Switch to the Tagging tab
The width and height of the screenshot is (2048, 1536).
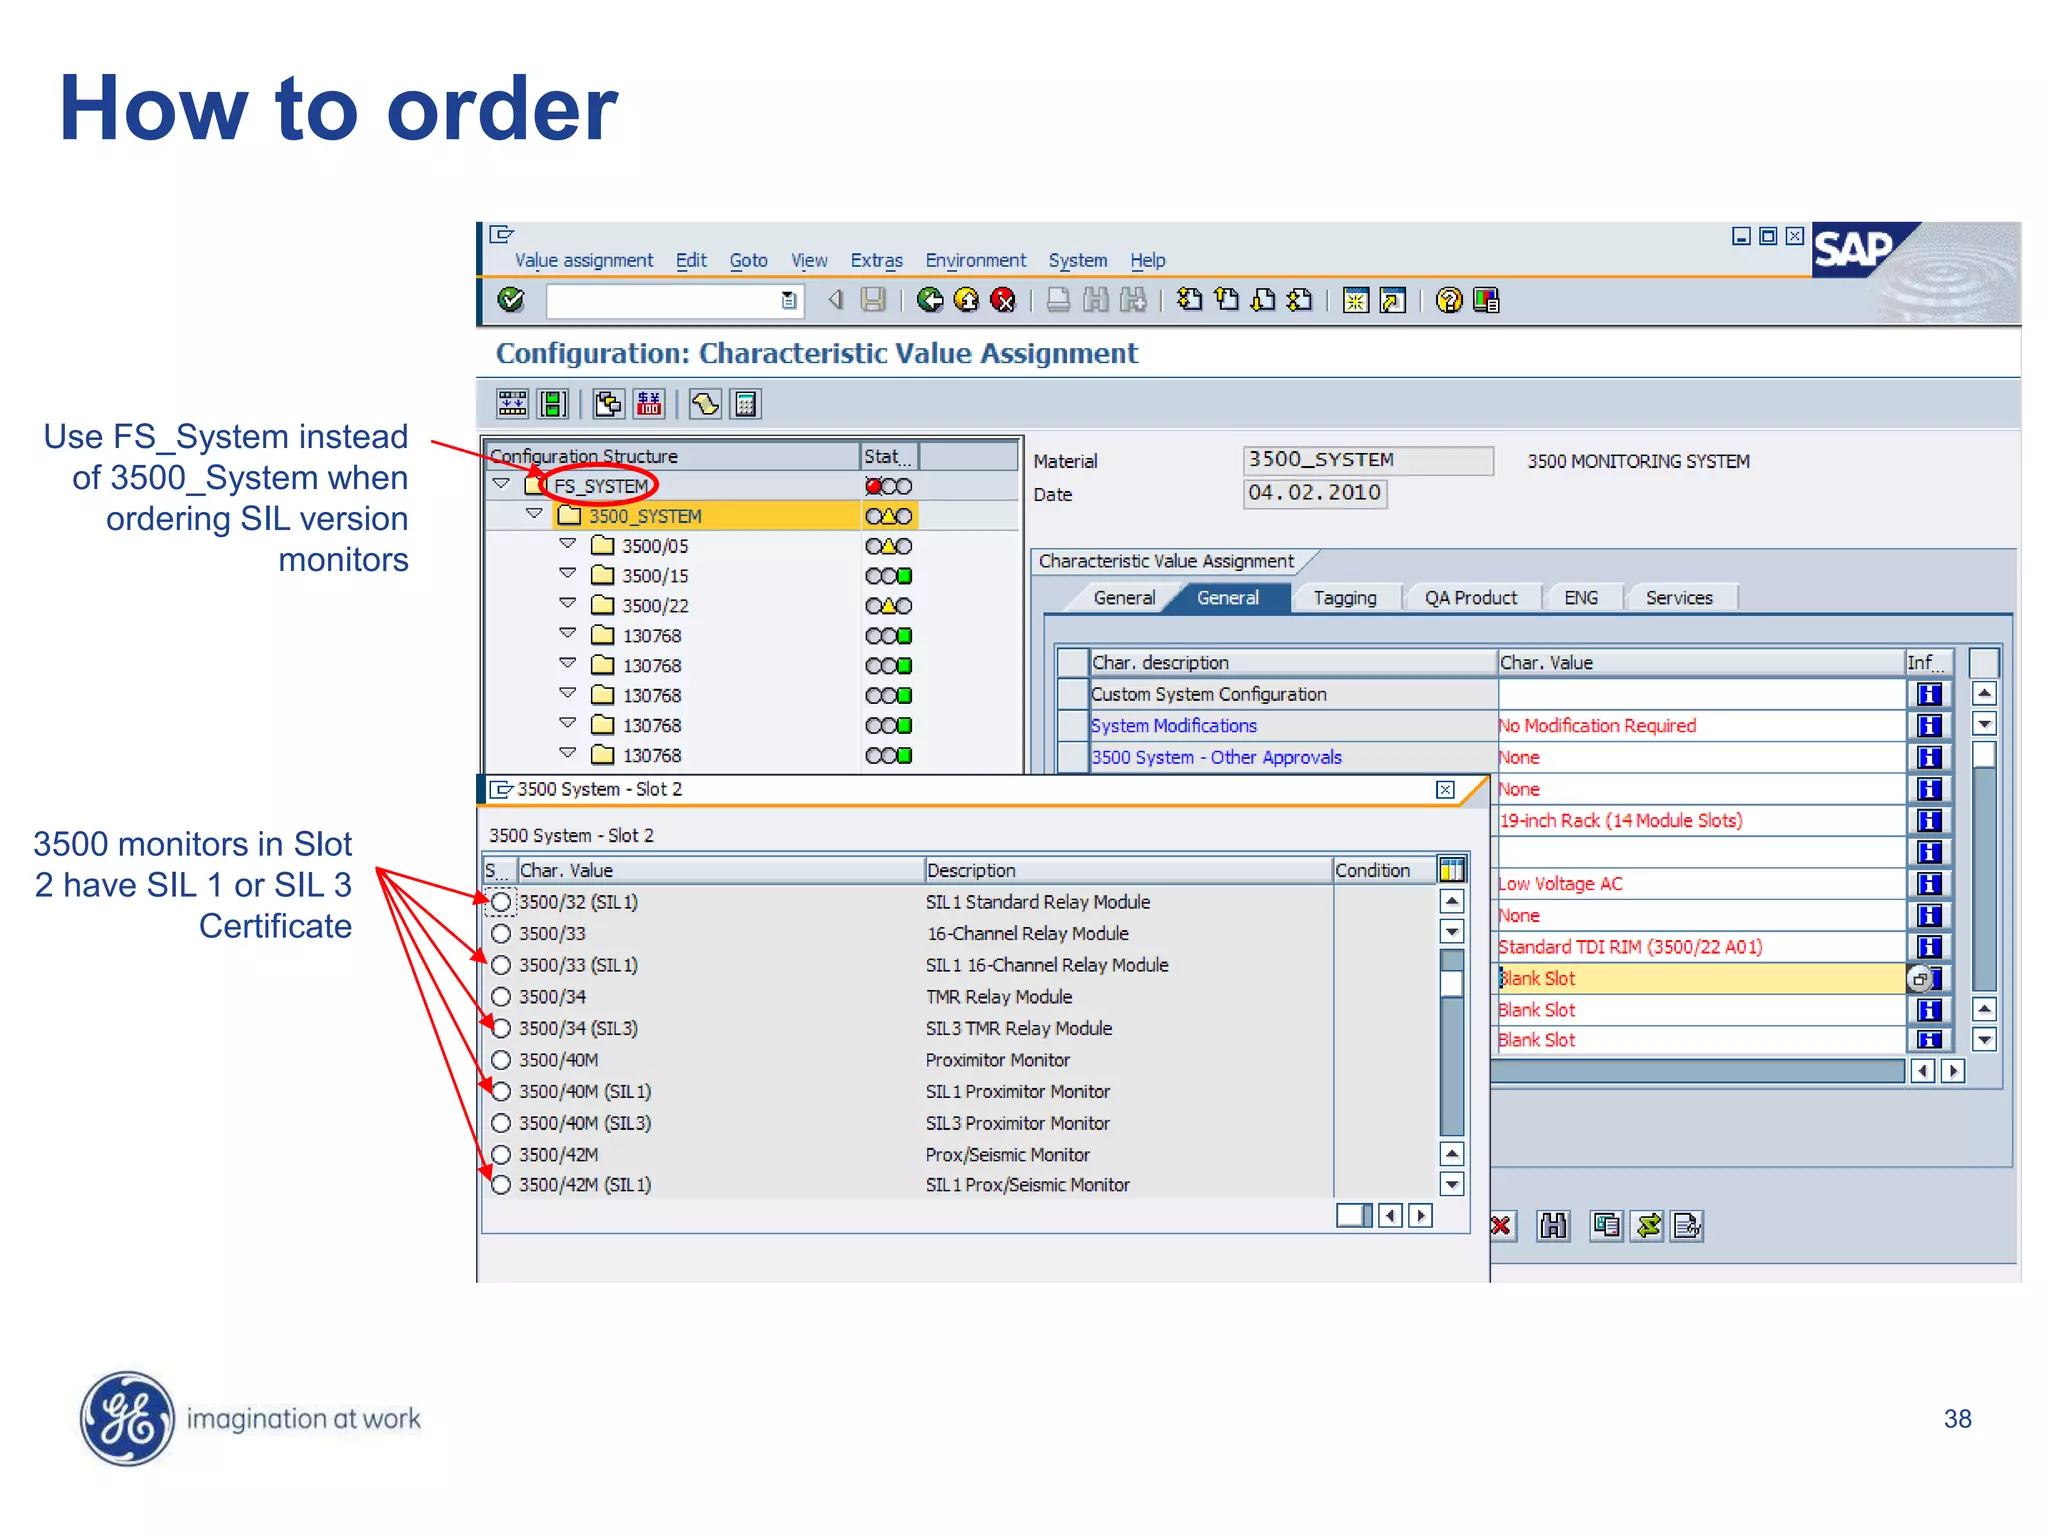coord(1345,598)
